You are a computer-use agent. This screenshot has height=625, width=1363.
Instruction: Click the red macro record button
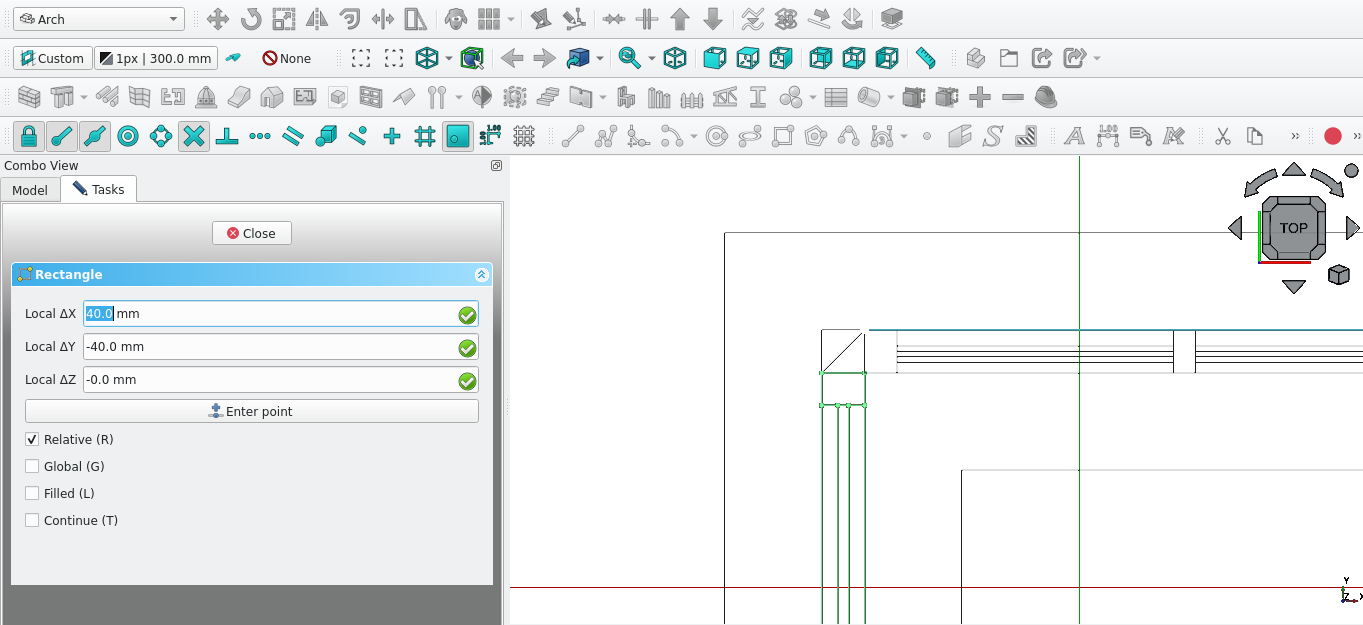coord(1332,136)
